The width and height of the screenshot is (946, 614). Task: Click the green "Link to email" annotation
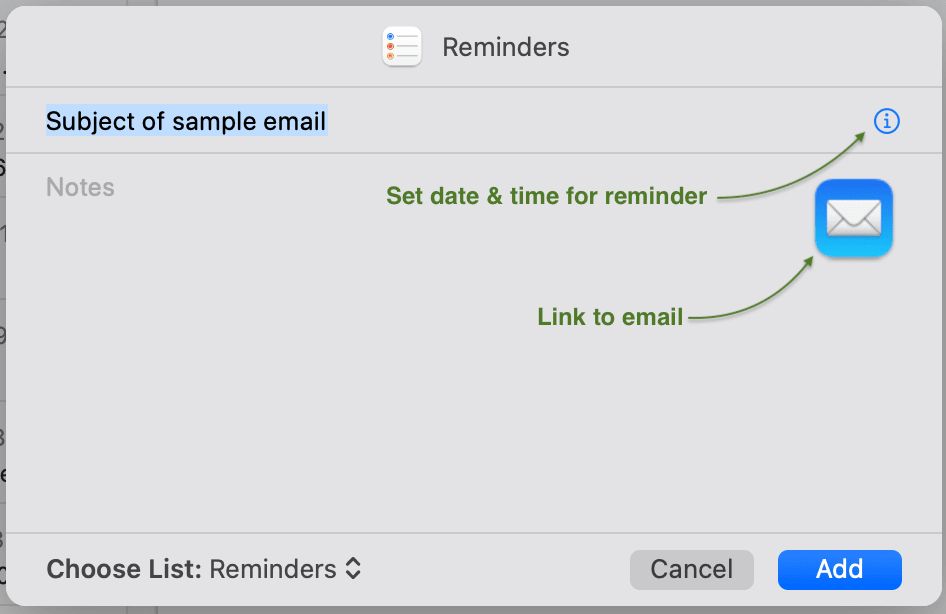[x=610, y=317]
